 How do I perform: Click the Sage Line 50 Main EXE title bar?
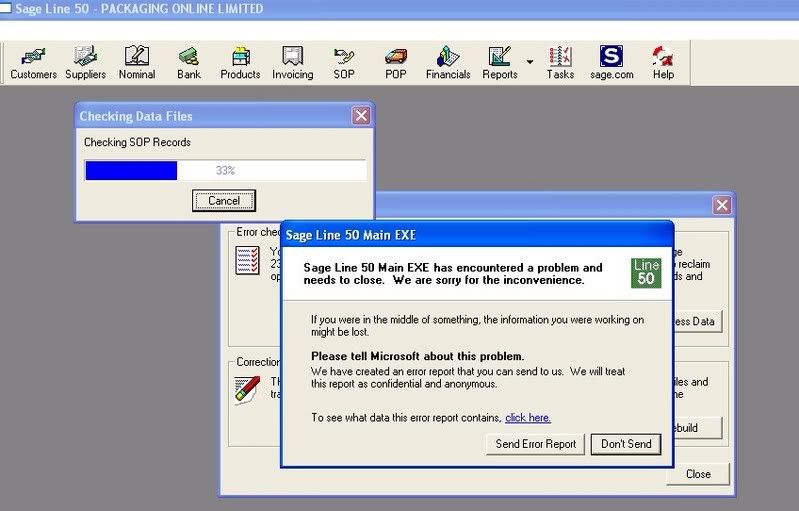[477, 235]
